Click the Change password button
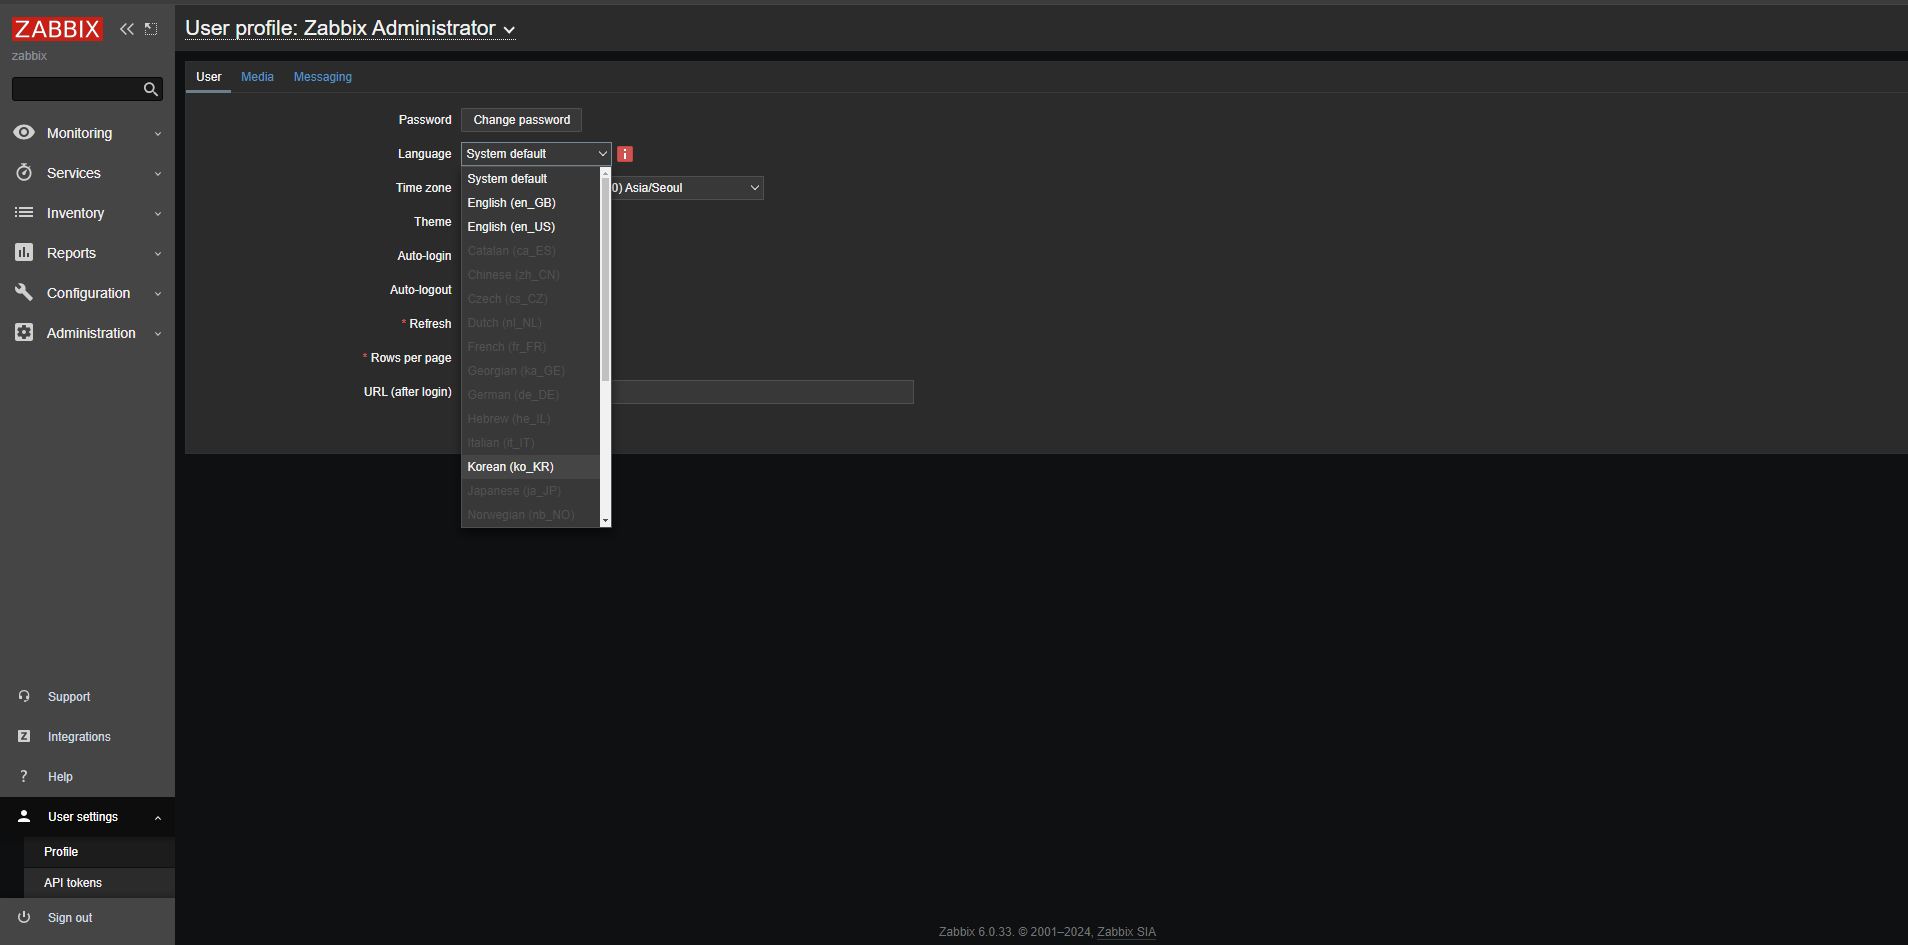1908x945 pixels. [521, 120]
